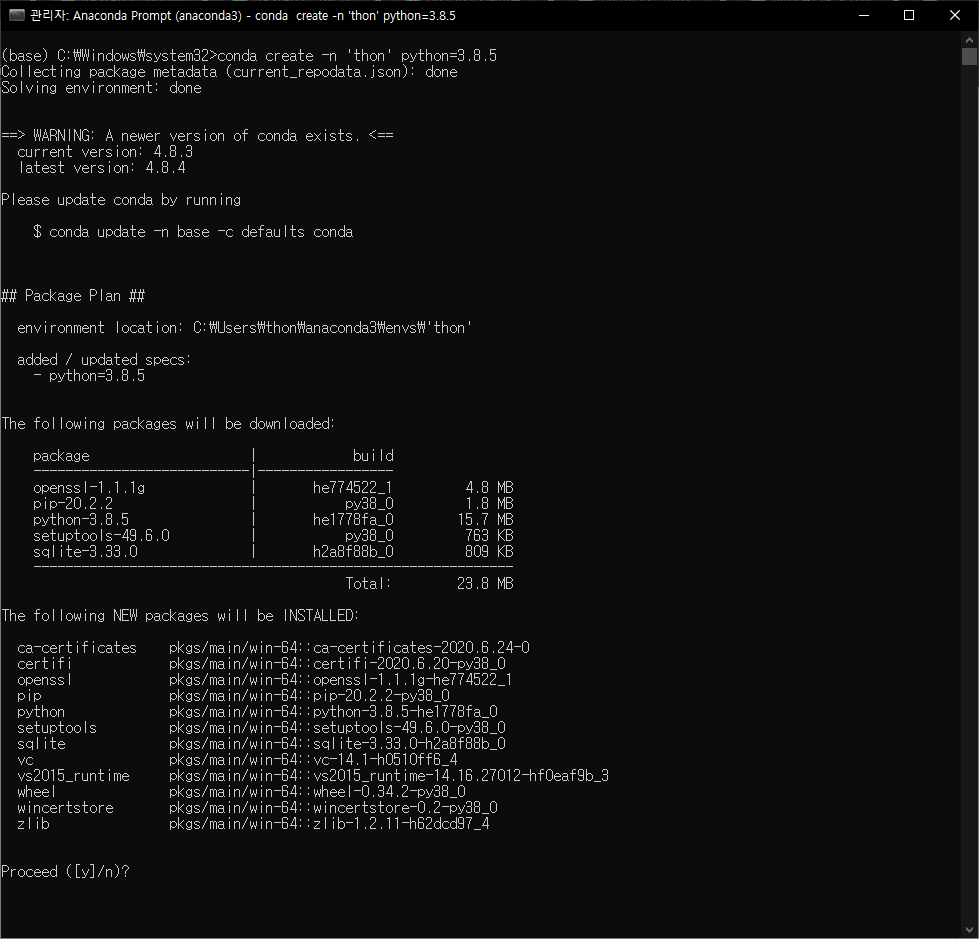Click the '15.7 MB' size value
Screen dimensions: 979x939
485,519
